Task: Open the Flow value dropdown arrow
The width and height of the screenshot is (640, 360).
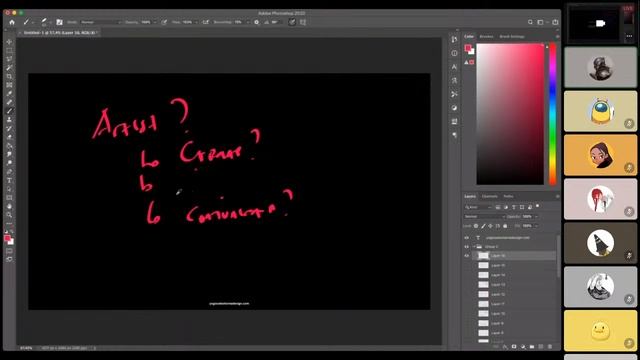Action: pos(196,22)
